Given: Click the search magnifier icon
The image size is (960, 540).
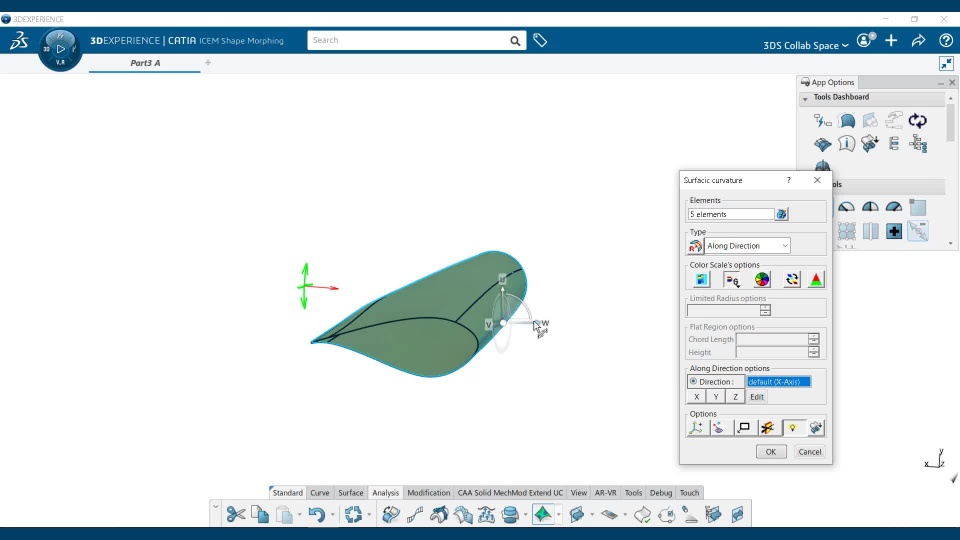Looking at the screenshot, I should click(515, 40).
